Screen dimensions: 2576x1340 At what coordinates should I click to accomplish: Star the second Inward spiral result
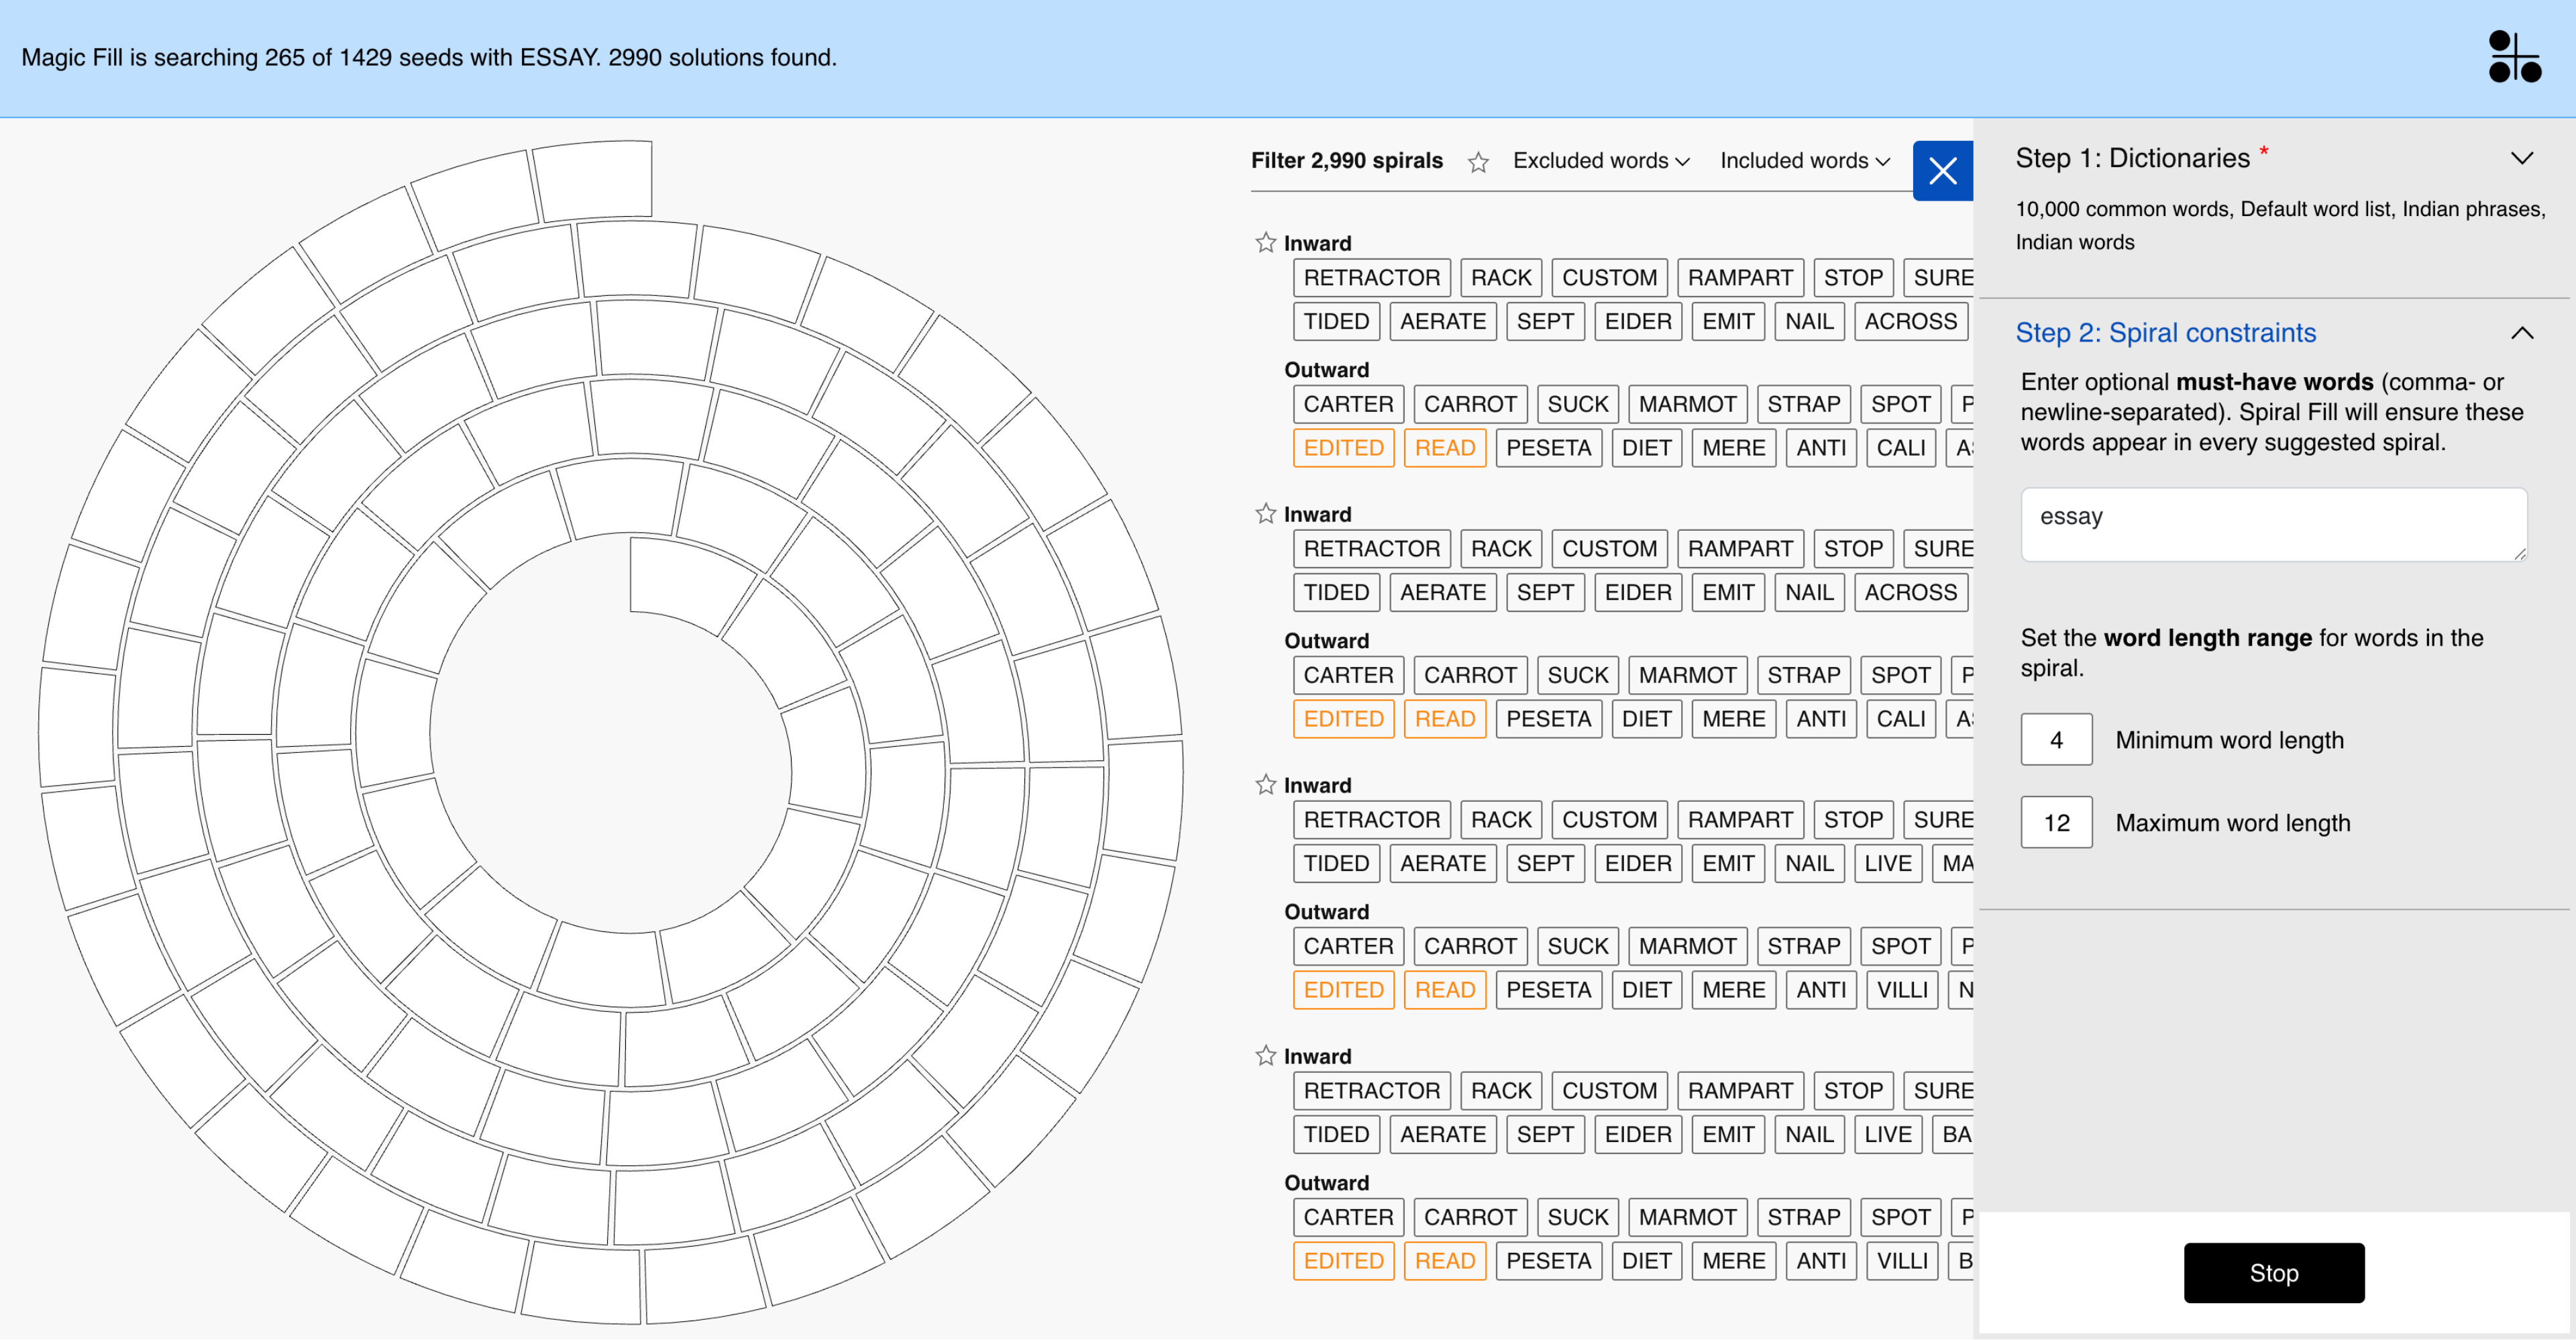tap(1266, 514)
